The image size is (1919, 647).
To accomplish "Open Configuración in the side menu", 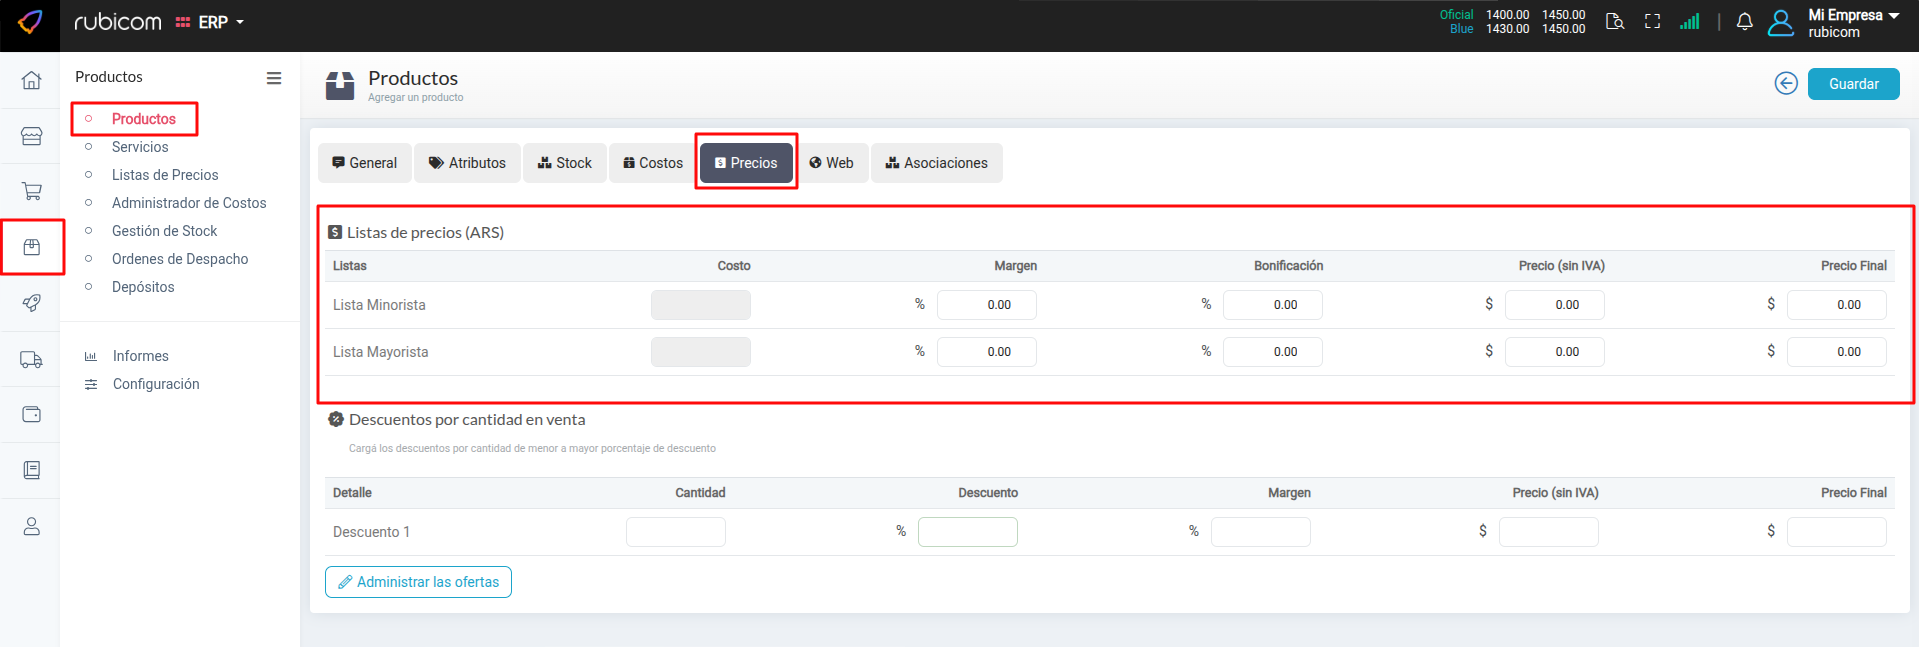I will point(156,384).
